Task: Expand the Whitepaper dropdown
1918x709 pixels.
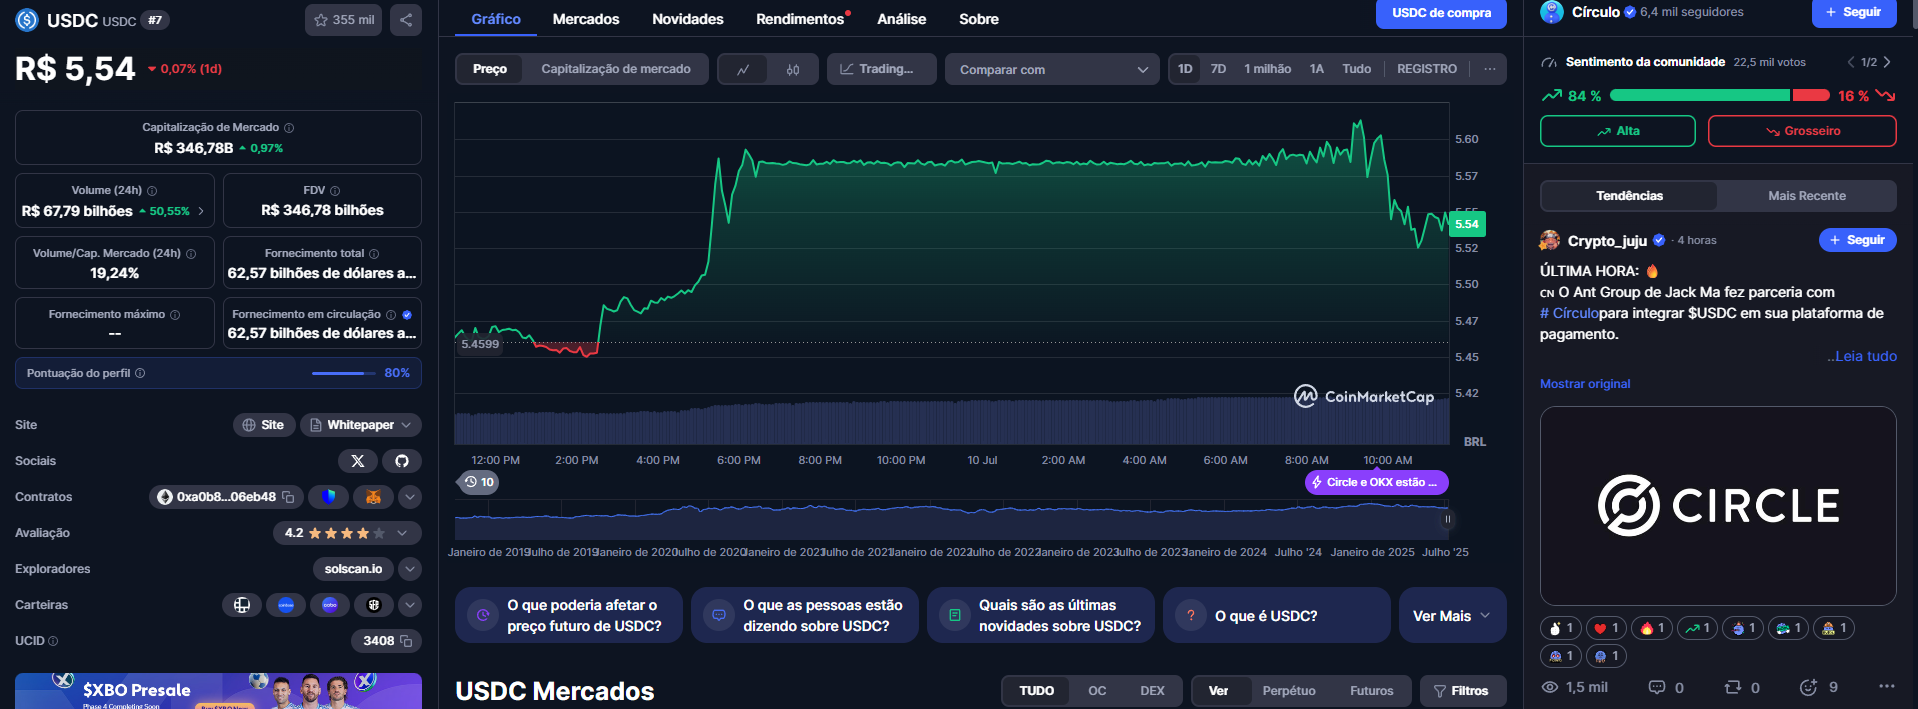Action: (x=361, y=425)
